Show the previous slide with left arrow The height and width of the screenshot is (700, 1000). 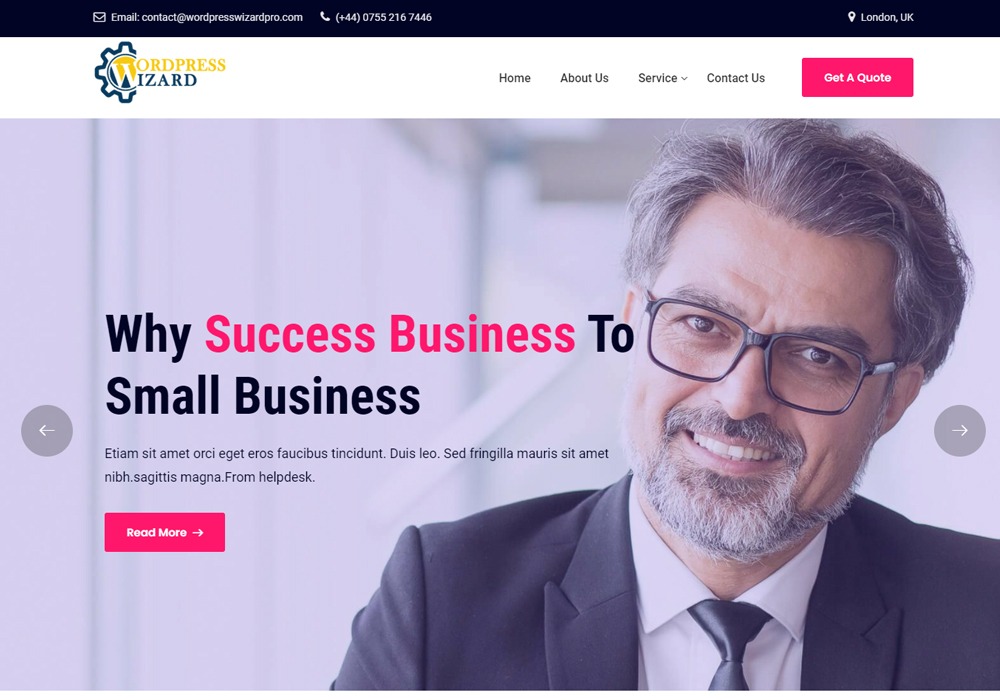47,430
